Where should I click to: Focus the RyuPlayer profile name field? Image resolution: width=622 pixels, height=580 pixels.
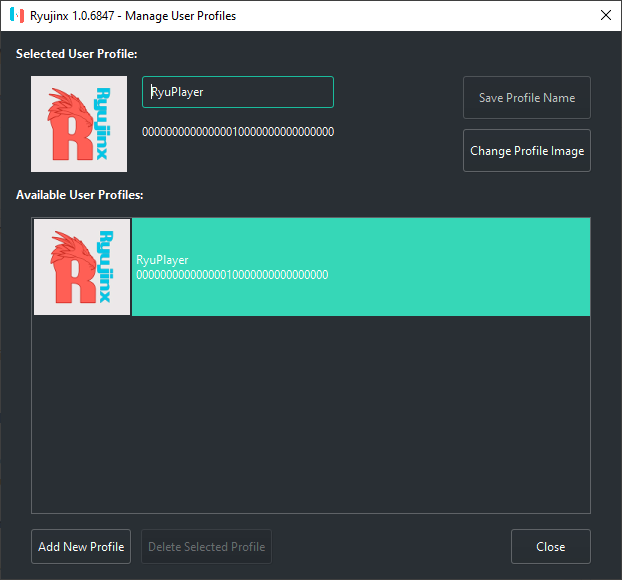pos(238,92)
